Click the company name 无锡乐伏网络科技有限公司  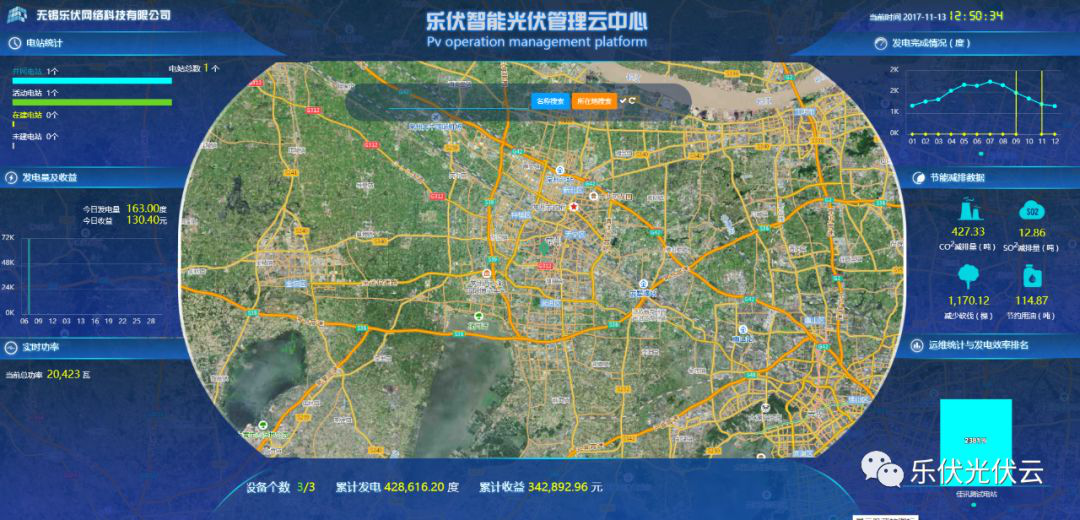tap(103, 14)
